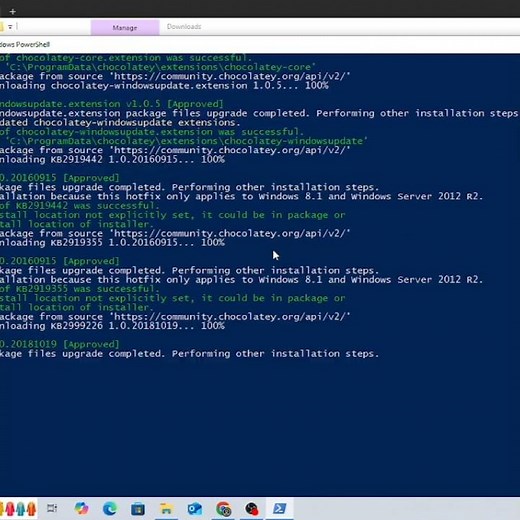Click 'of KB2919442 was successful.' line
520x520 pixels.
click(x=79, y=205)
